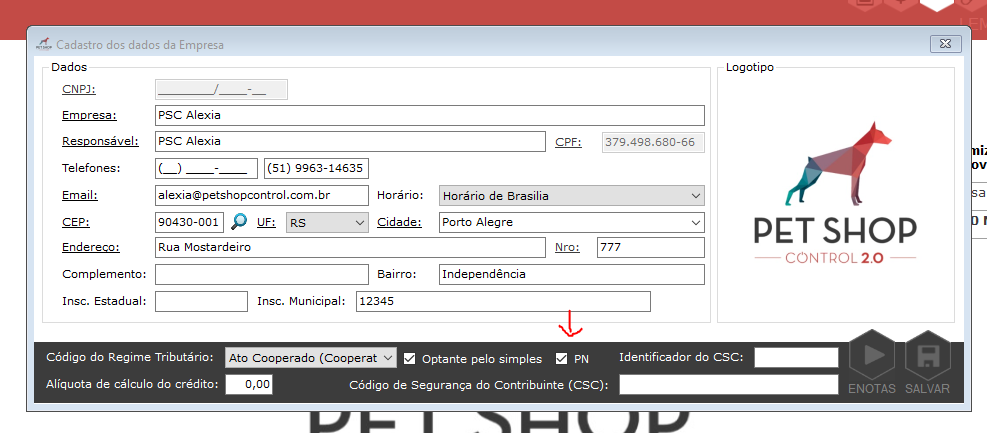Viewport: 987px width, 433px height.
Task: Click the empty first telephone field
Action: [x=206, y=169]
